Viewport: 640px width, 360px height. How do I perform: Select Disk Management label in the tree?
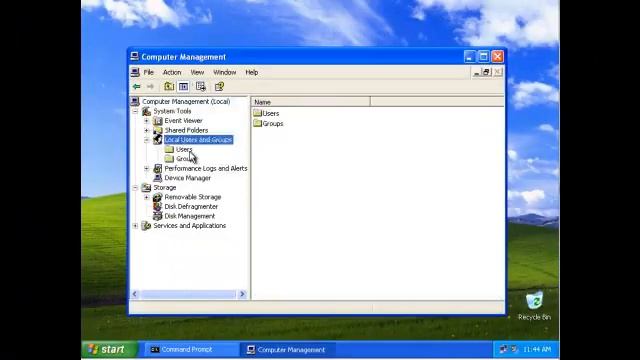[x=189, y=216]
